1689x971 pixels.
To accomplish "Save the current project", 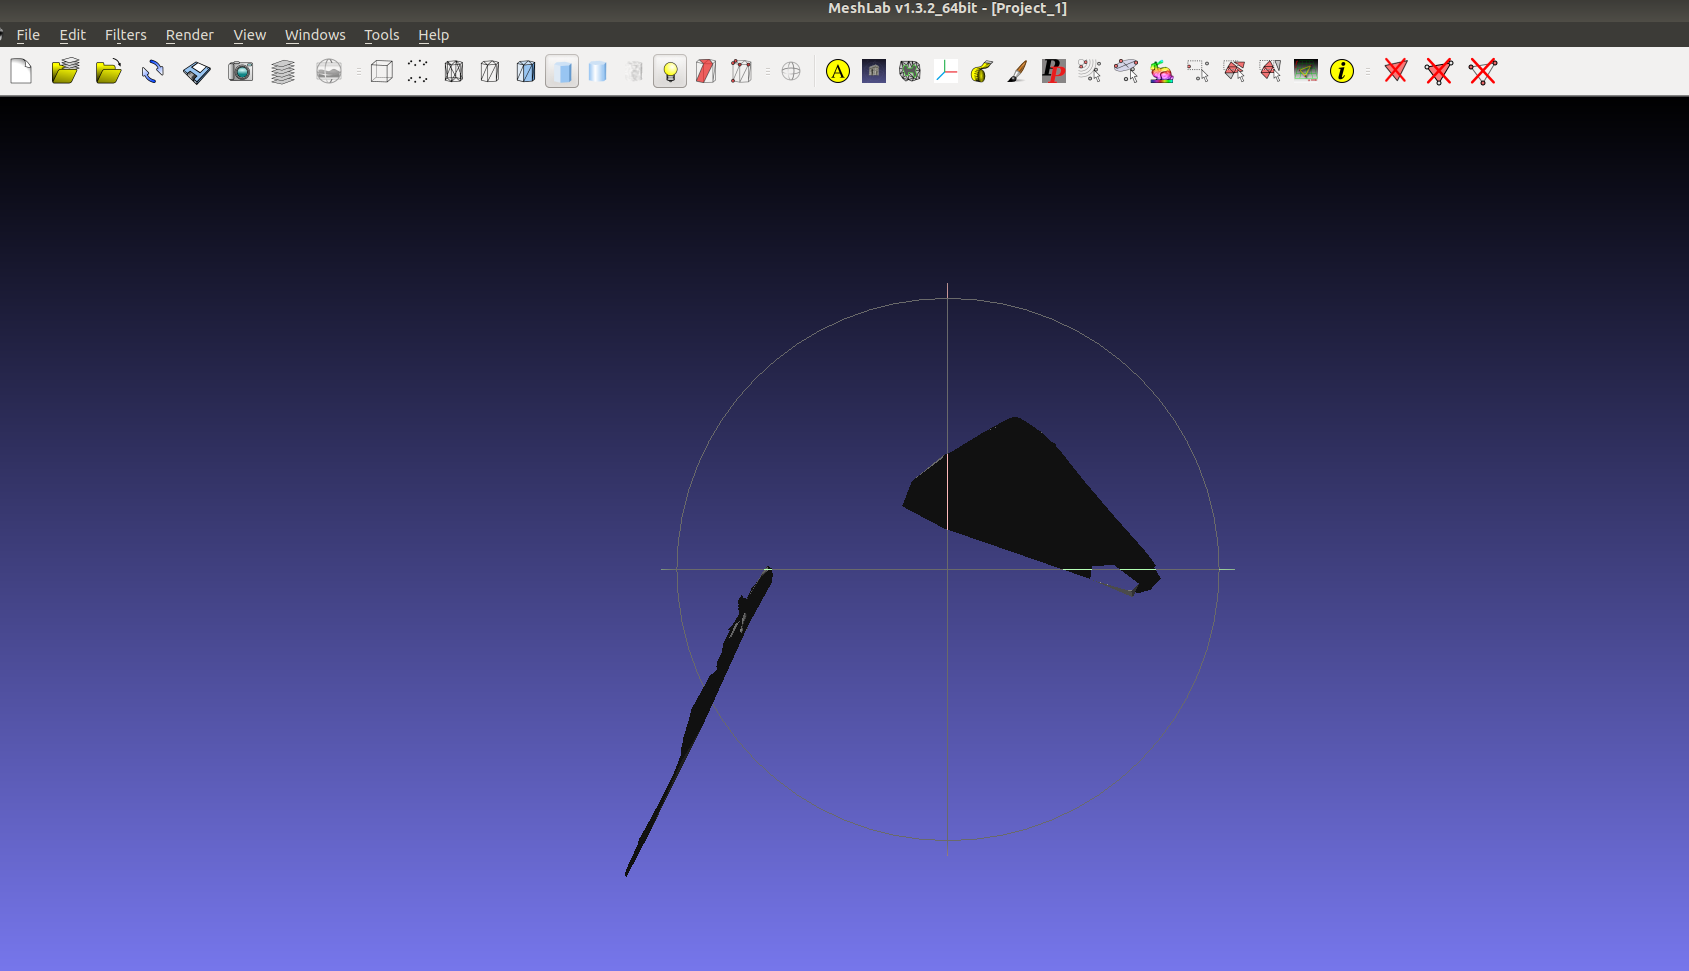I will point(196,71).
